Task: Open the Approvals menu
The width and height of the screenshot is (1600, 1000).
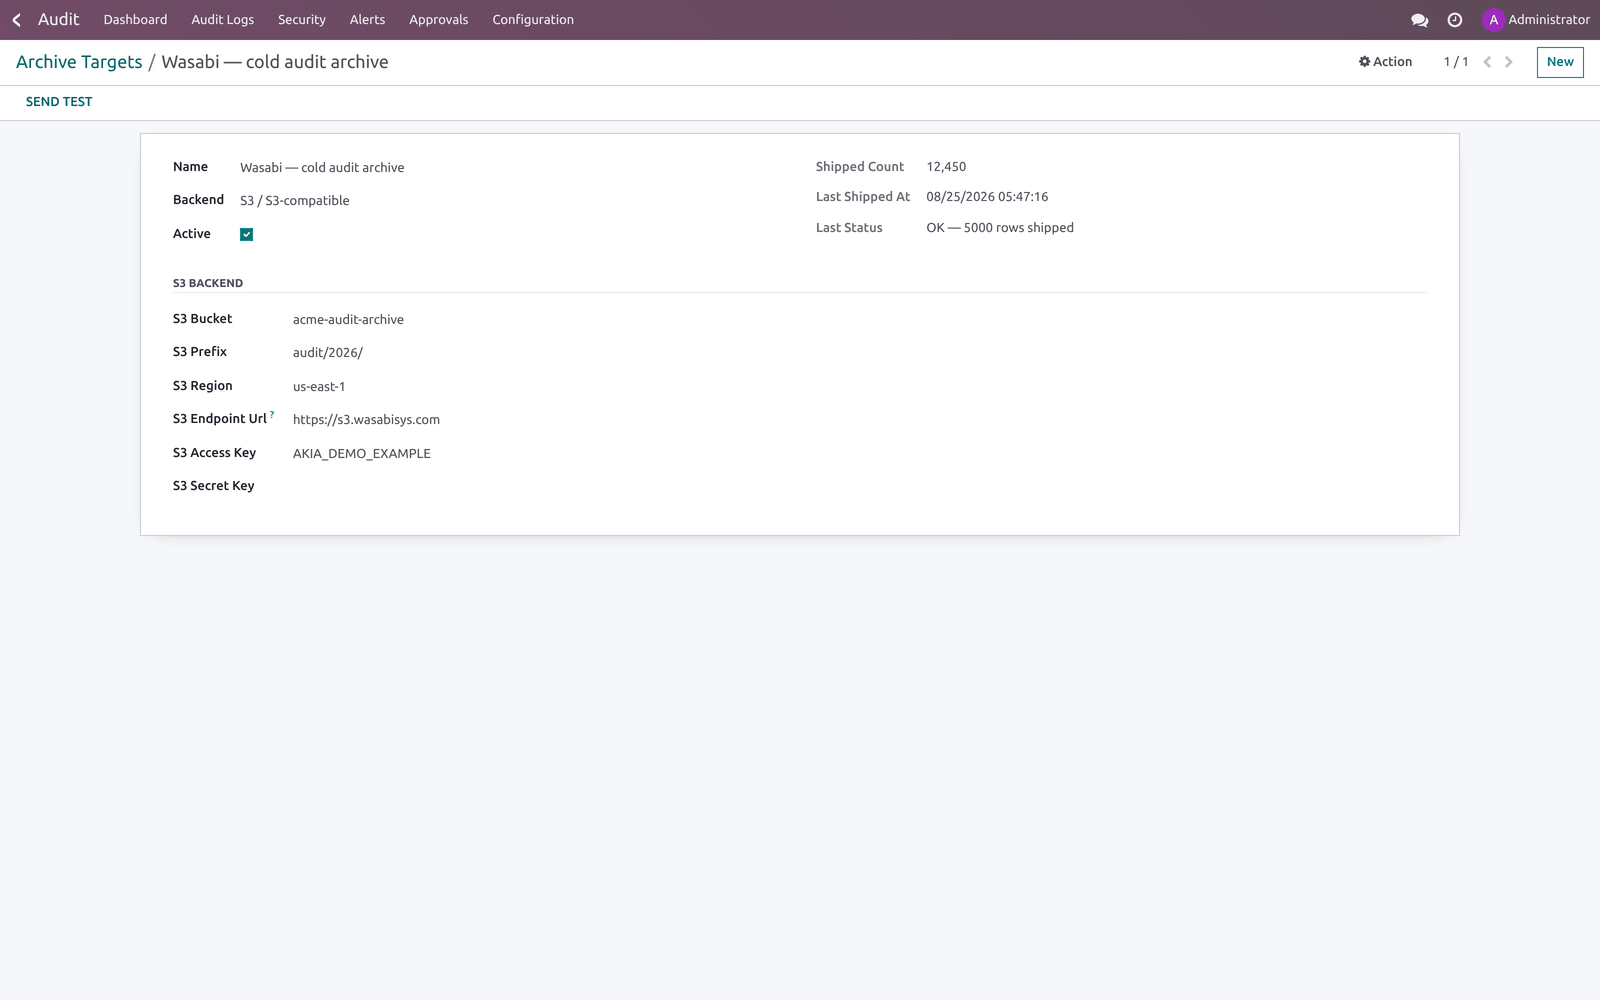Action: (x=438, y=20)
